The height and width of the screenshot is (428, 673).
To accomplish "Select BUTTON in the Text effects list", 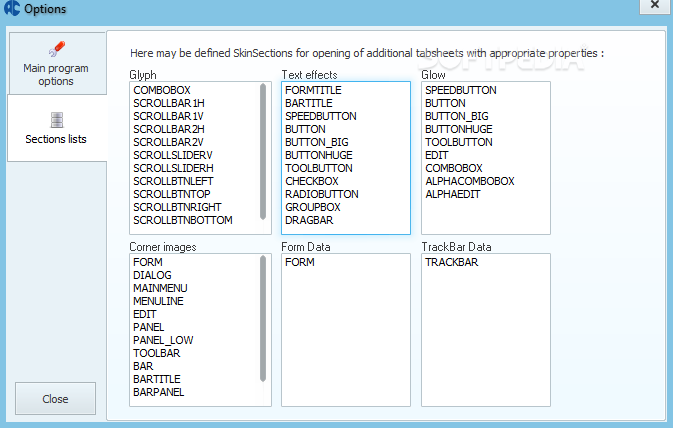I will [x=305, y=129].
